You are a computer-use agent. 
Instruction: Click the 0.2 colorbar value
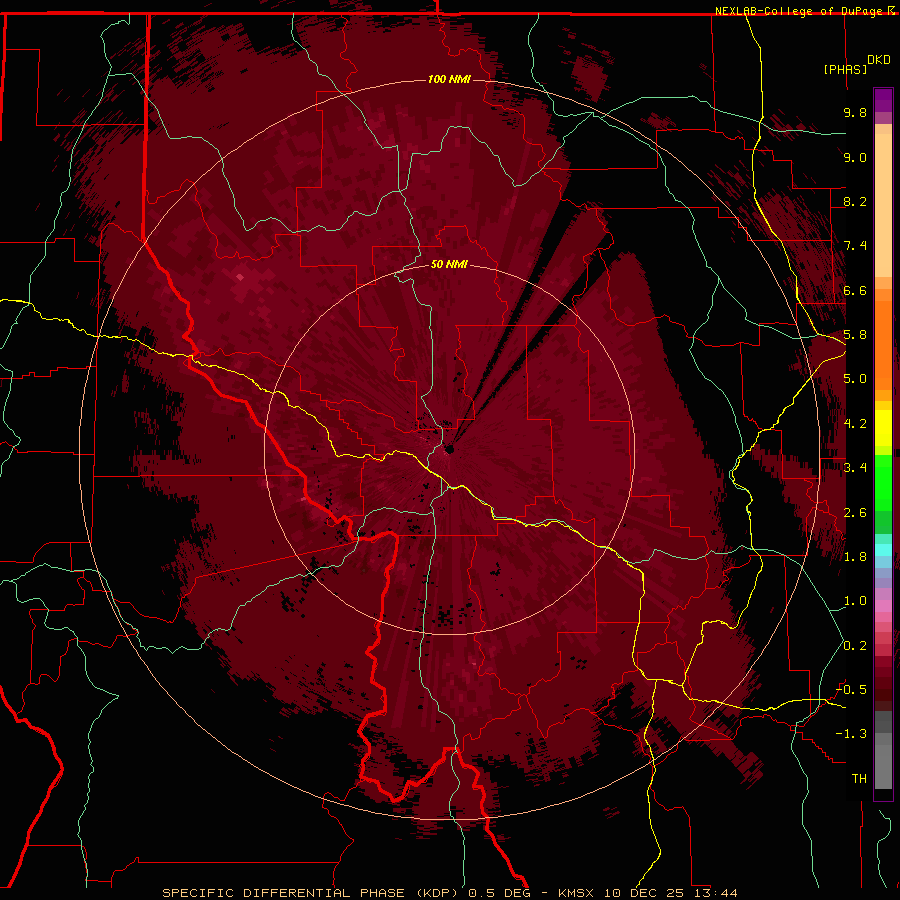pos(855,646)
